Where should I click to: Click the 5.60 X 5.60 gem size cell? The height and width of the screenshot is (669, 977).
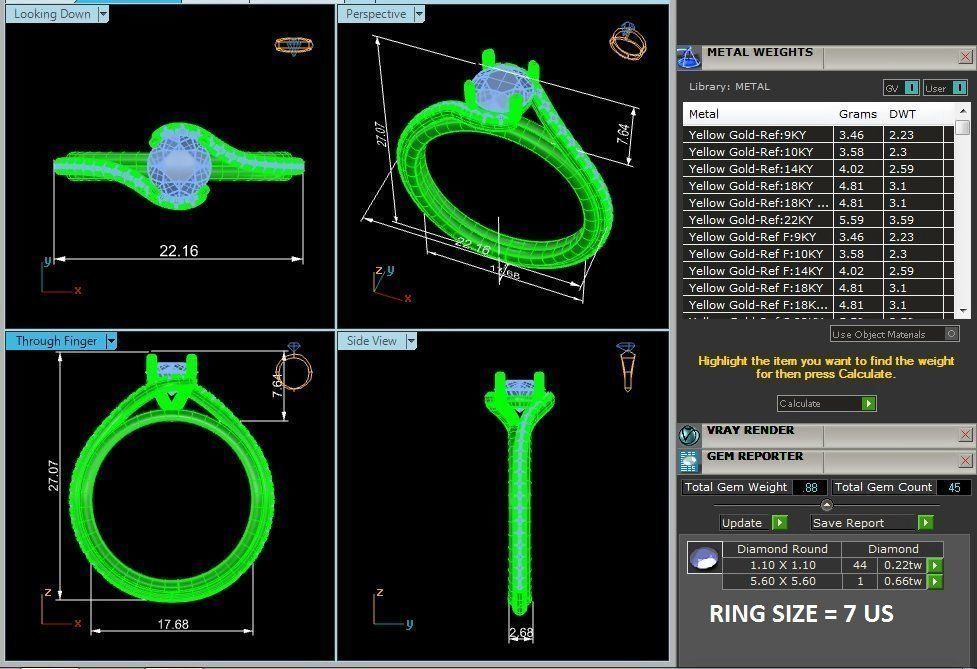782,581
